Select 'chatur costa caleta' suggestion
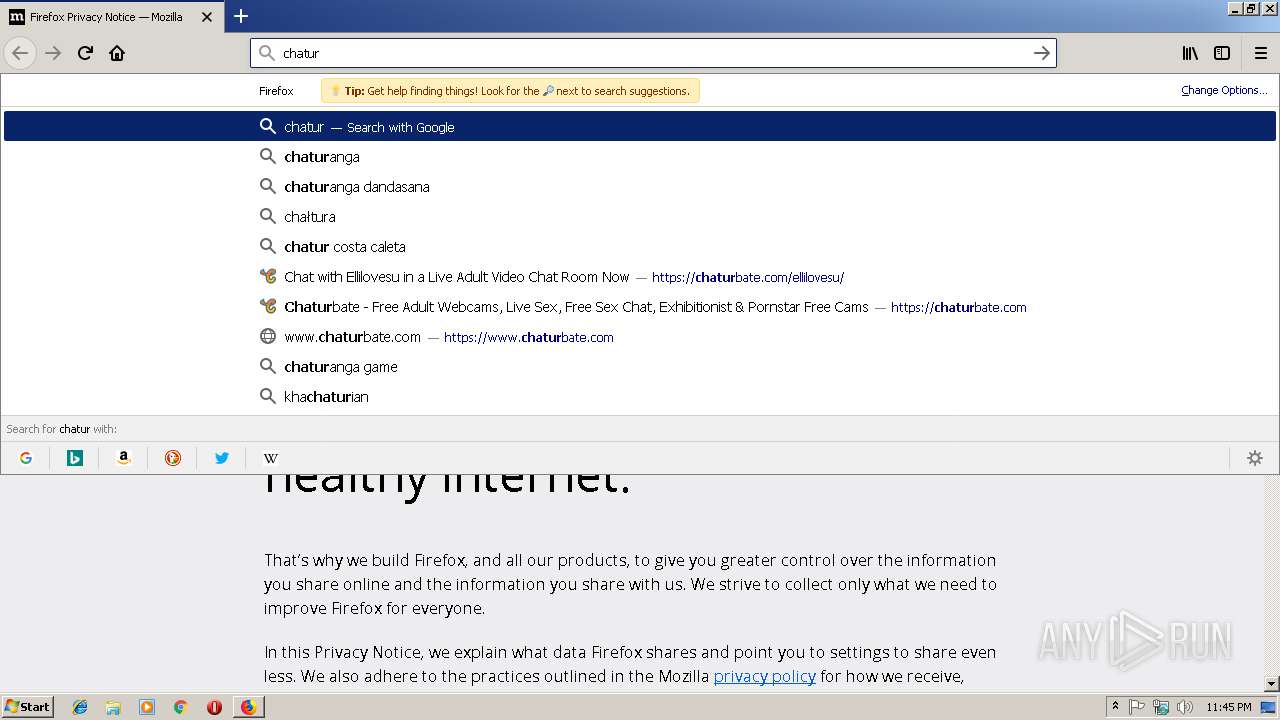The width and height of the screenshot is (1280, 720). (x=640, y=247)
